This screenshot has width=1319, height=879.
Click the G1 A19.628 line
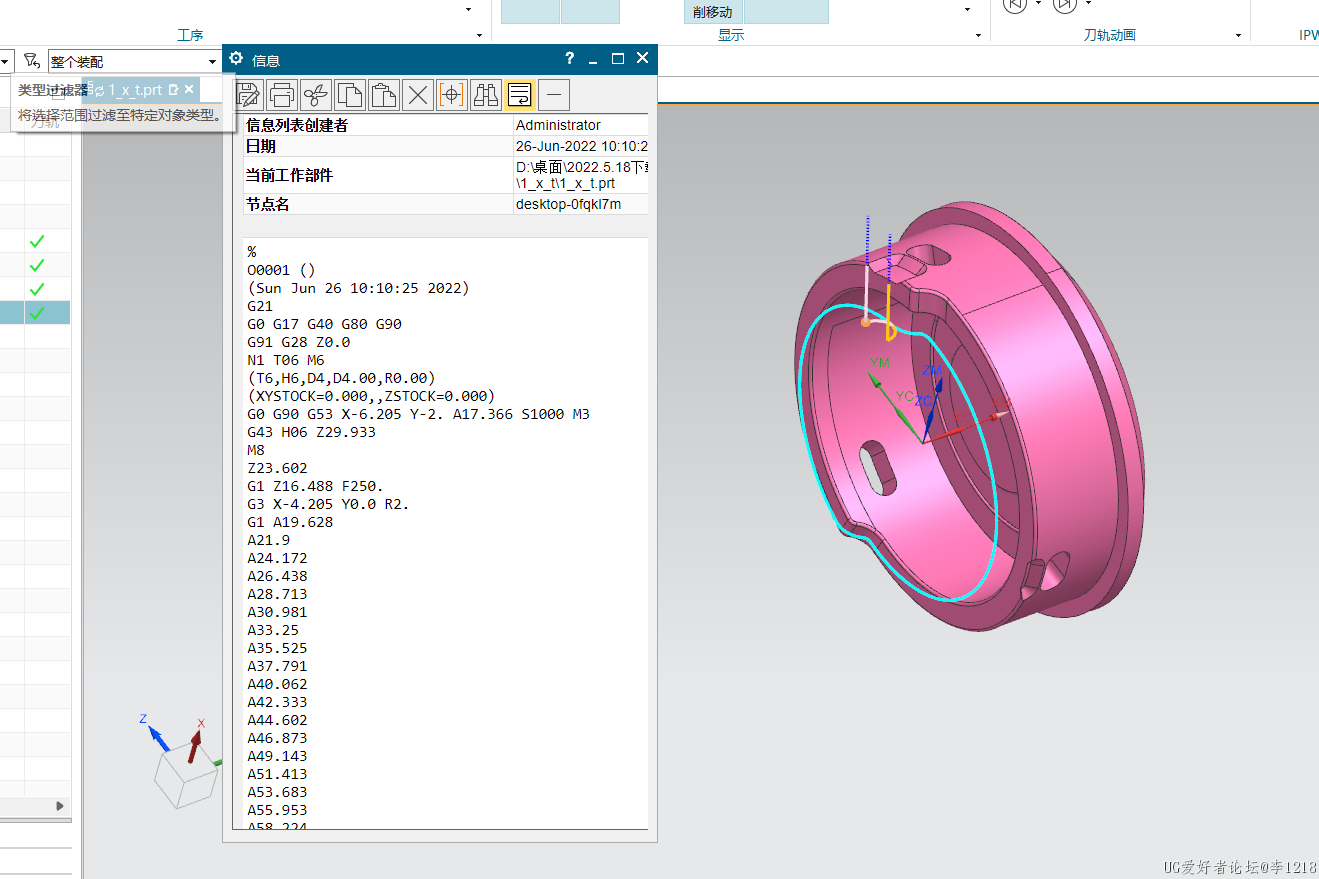(x=290, y=522)
